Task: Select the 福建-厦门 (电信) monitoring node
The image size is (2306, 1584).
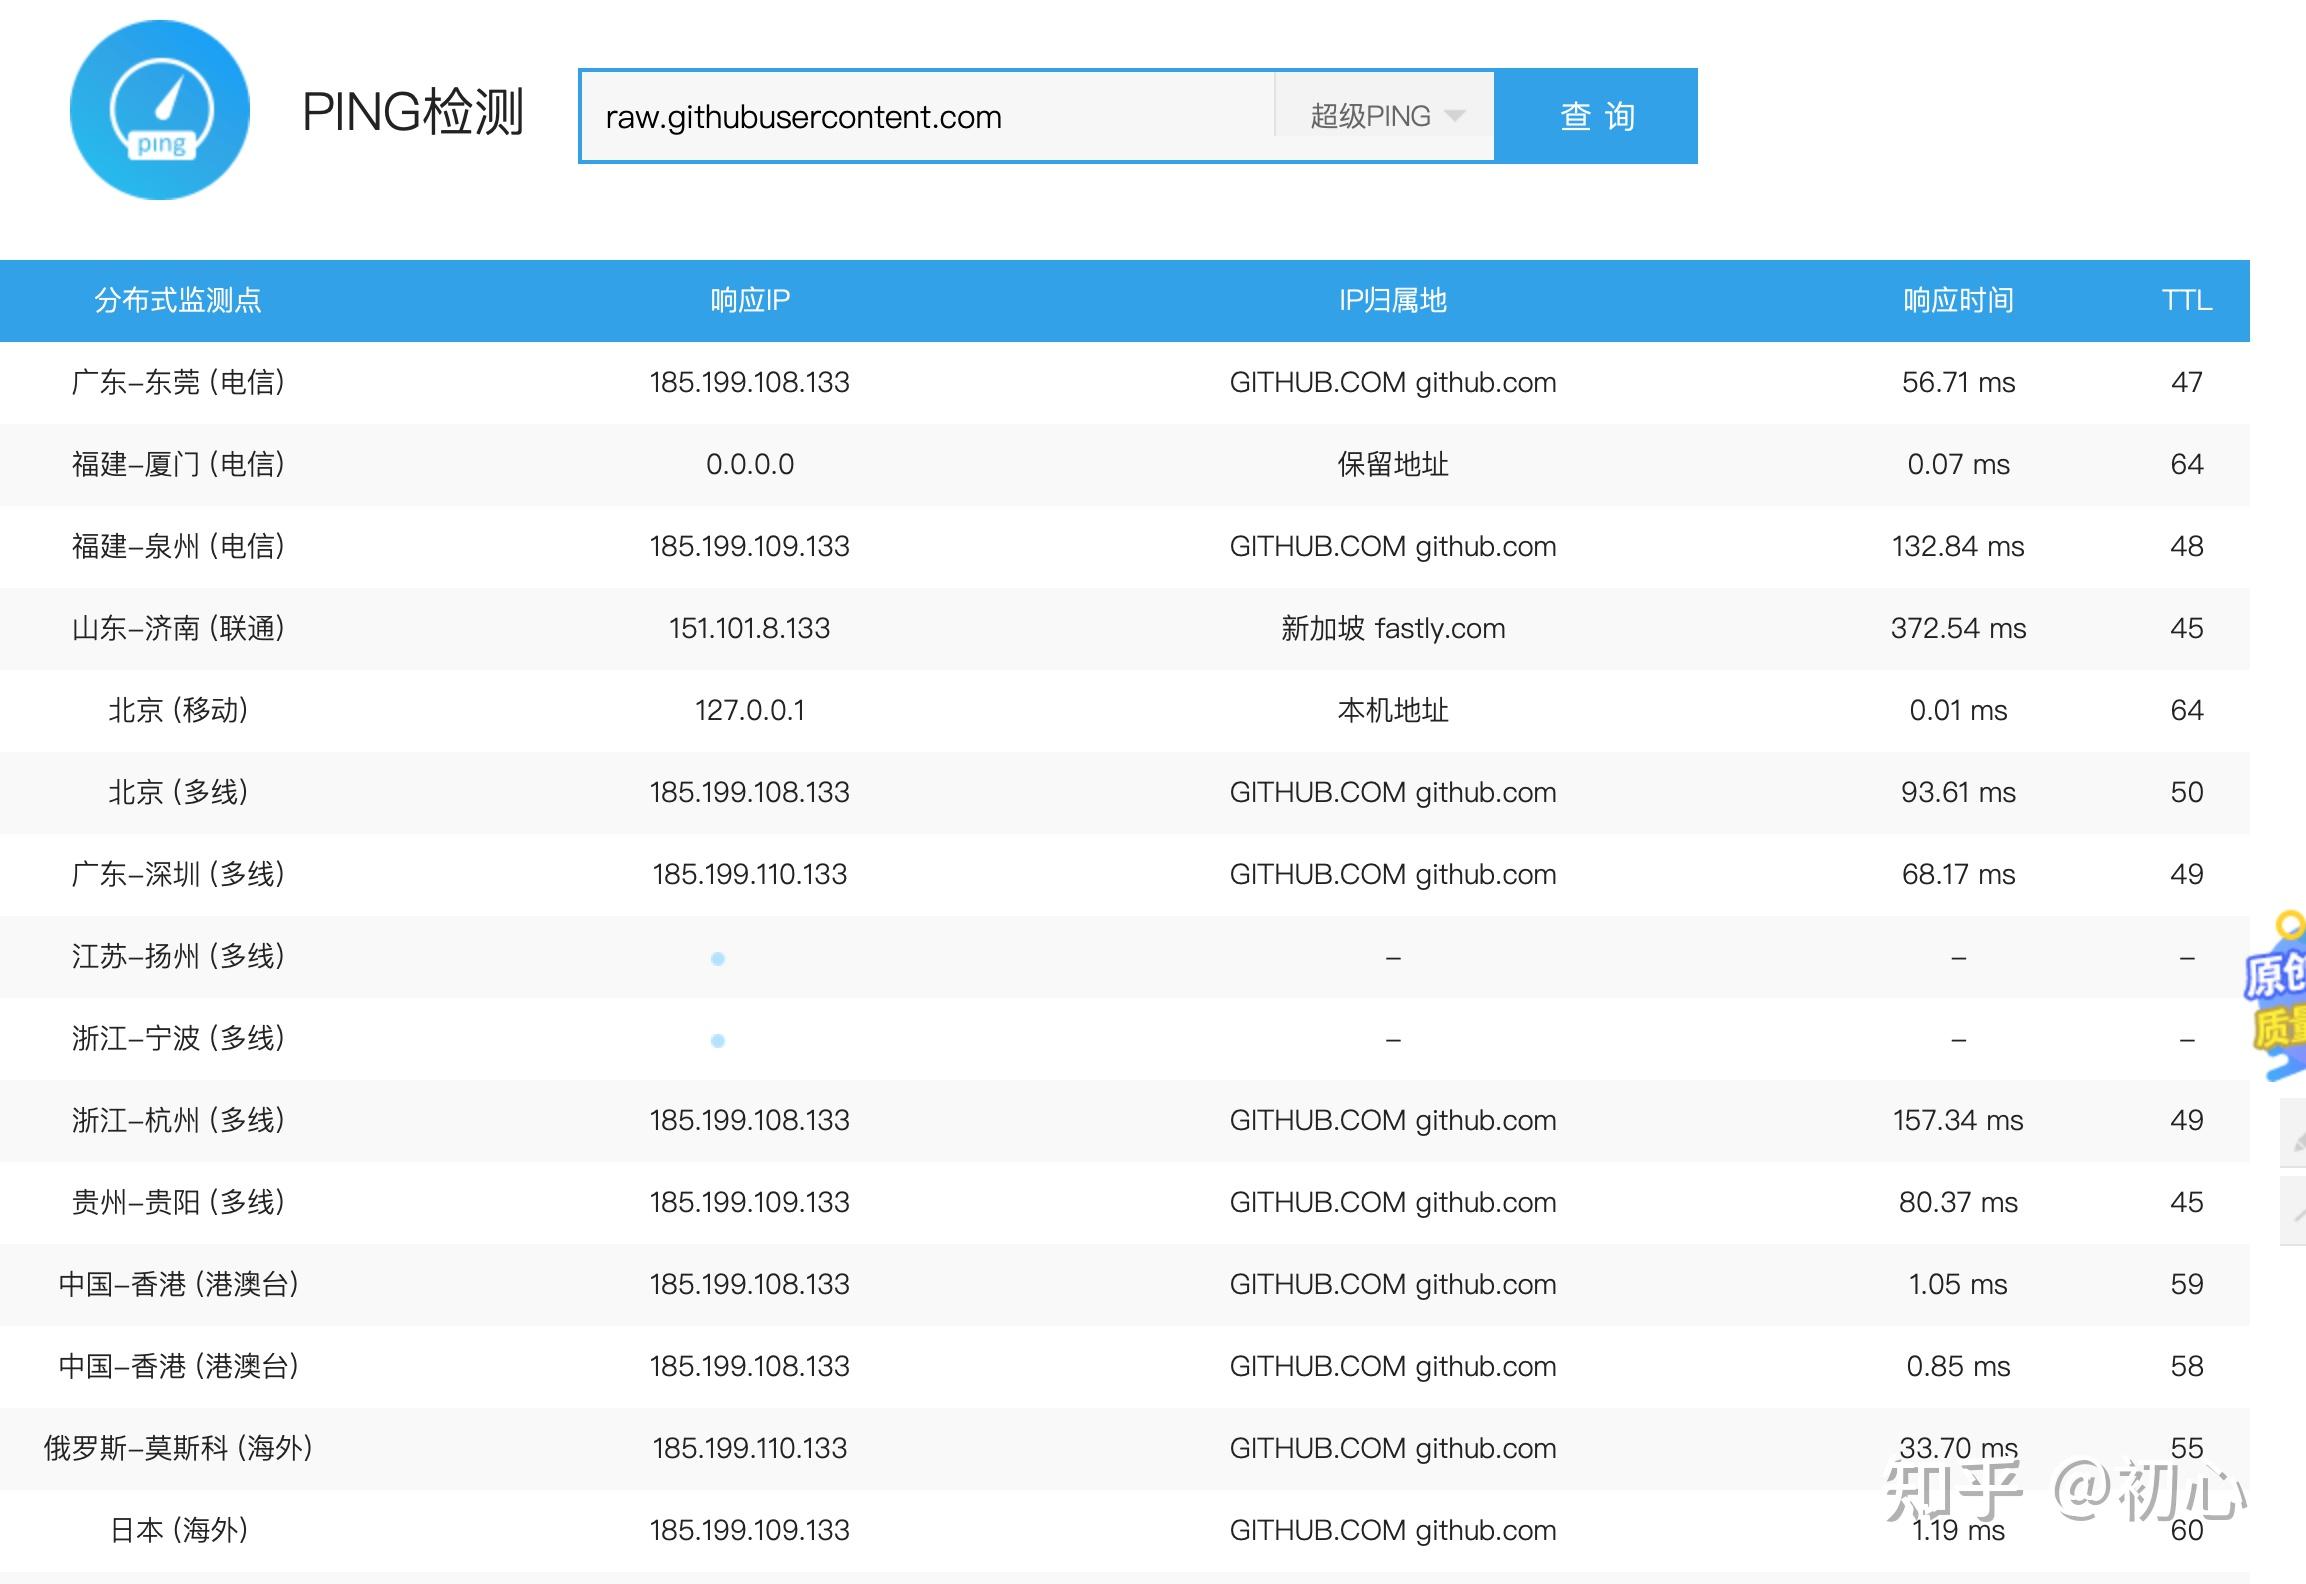Action: (x=178, y=464)
